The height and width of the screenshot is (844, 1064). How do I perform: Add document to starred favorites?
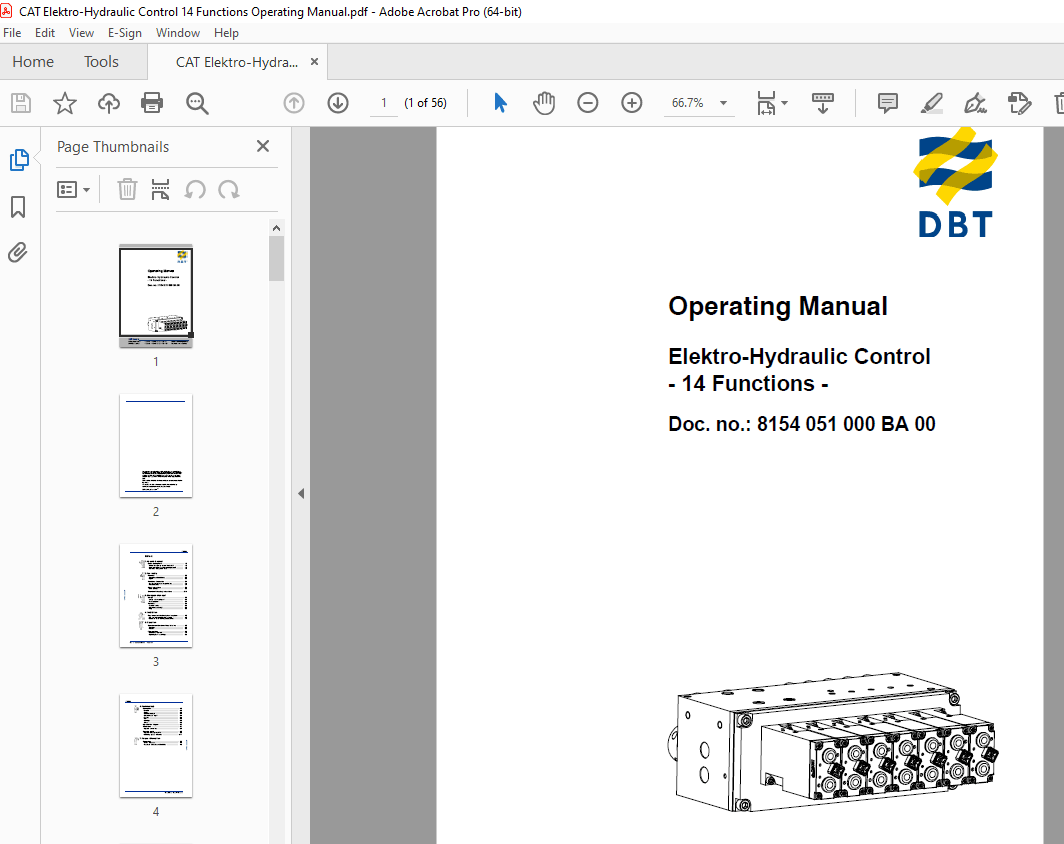click(65, 103)
